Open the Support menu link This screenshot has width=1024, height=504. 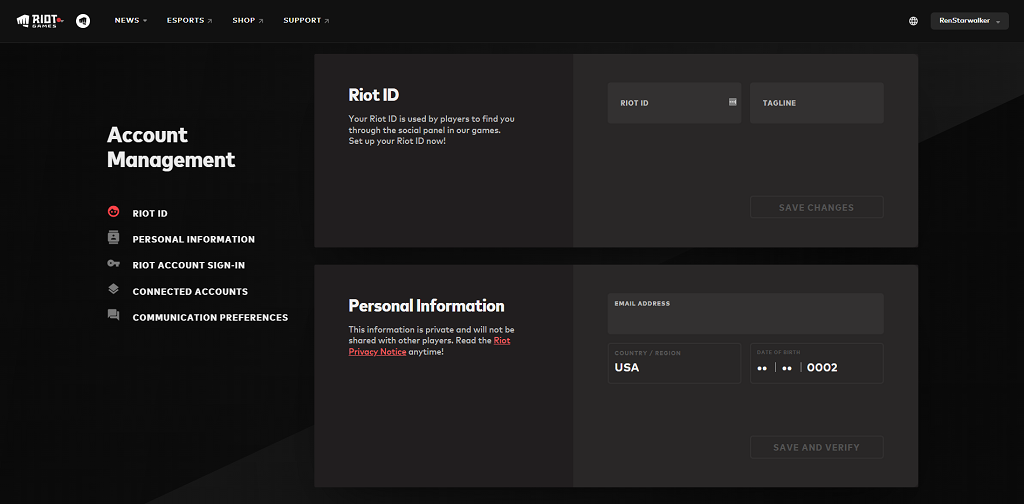click(x=306, y=20)
